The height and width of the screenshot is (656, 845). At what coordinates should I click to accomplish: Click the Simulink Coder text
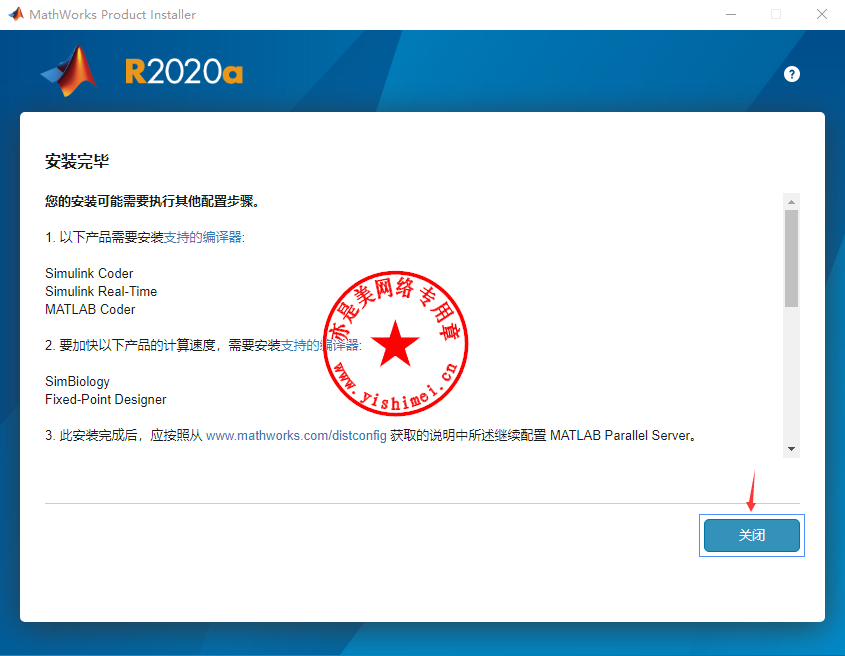tap(89, 273)
